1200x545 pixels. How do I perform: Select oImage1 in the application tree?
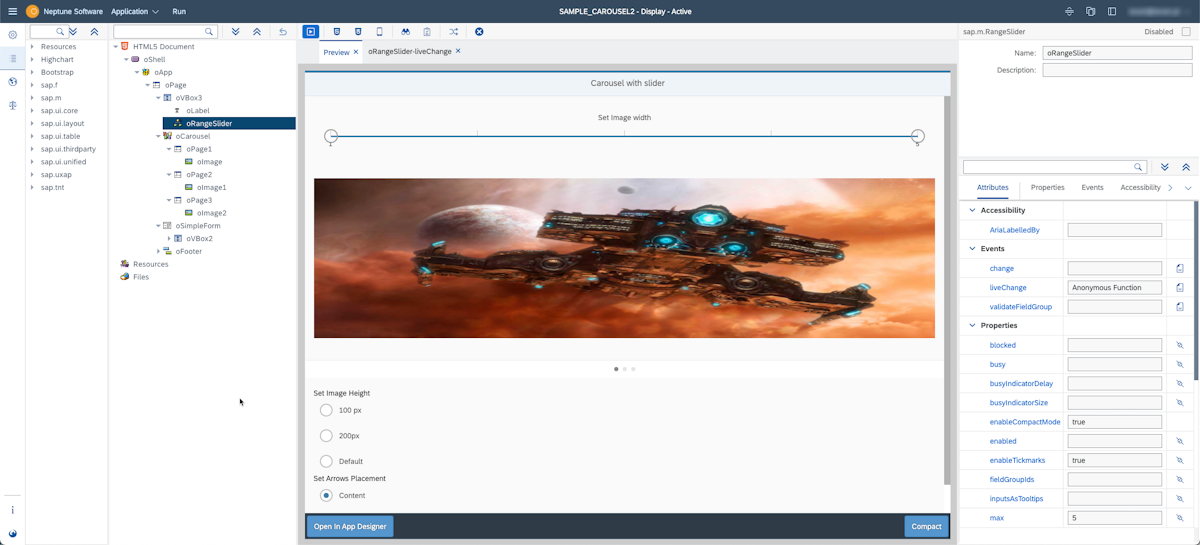coord(211,187)
